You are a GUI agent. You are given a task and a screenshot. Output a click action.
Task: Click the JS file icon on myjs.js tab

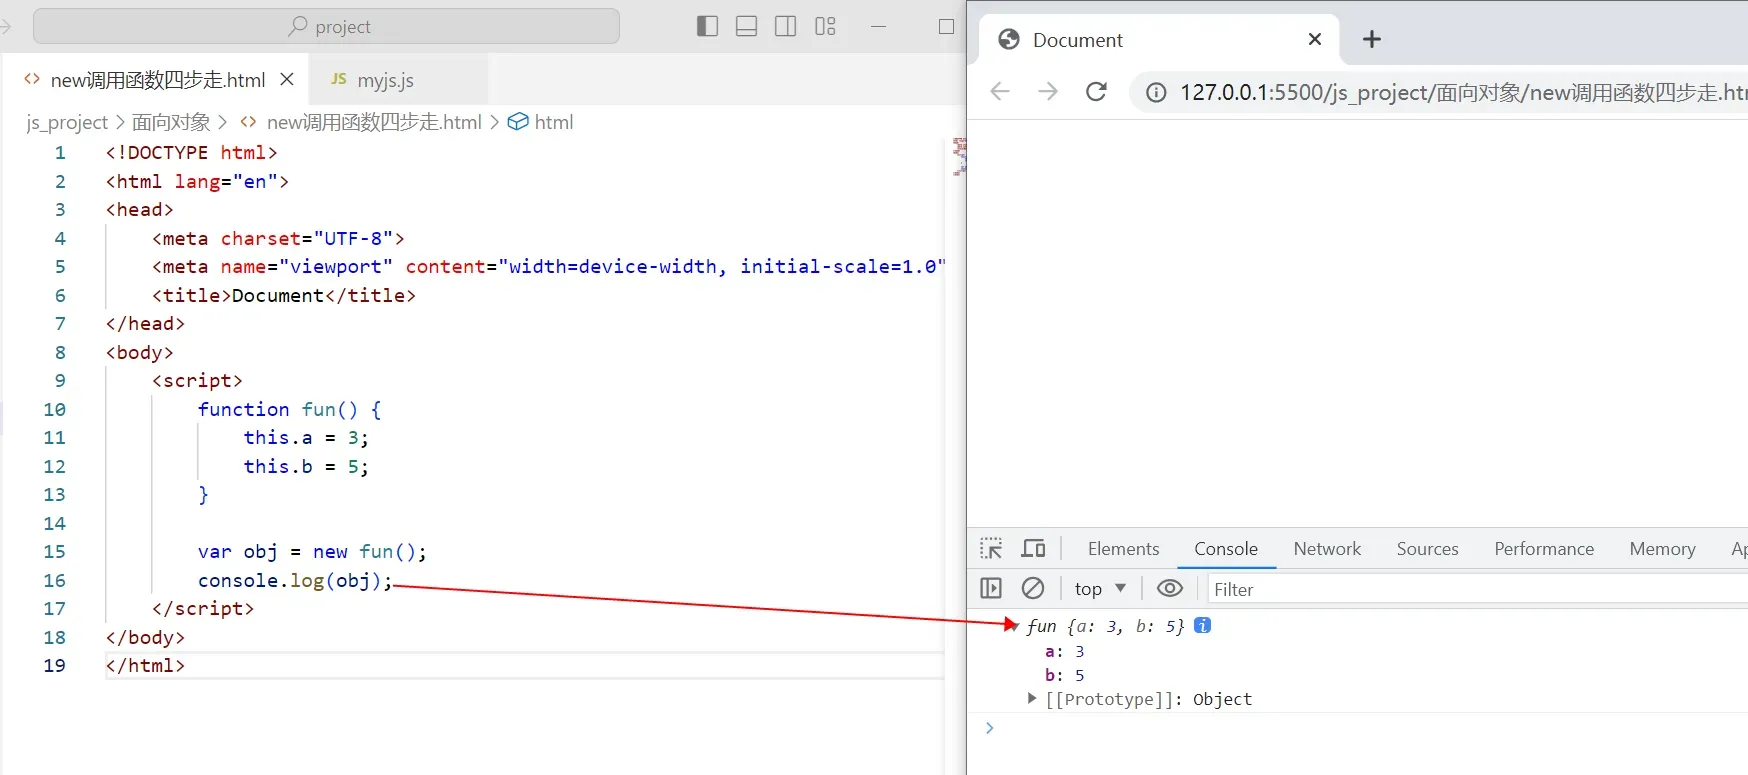click(339, 79)
